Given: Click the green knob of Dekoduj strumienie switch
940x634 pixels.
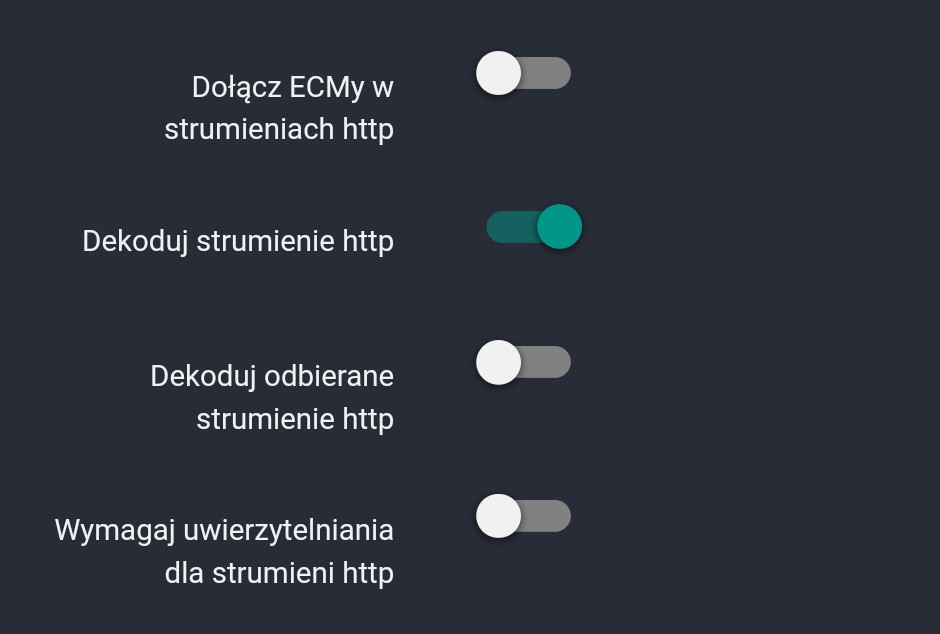Looking at the screenshot, I should tap(559, 227).
